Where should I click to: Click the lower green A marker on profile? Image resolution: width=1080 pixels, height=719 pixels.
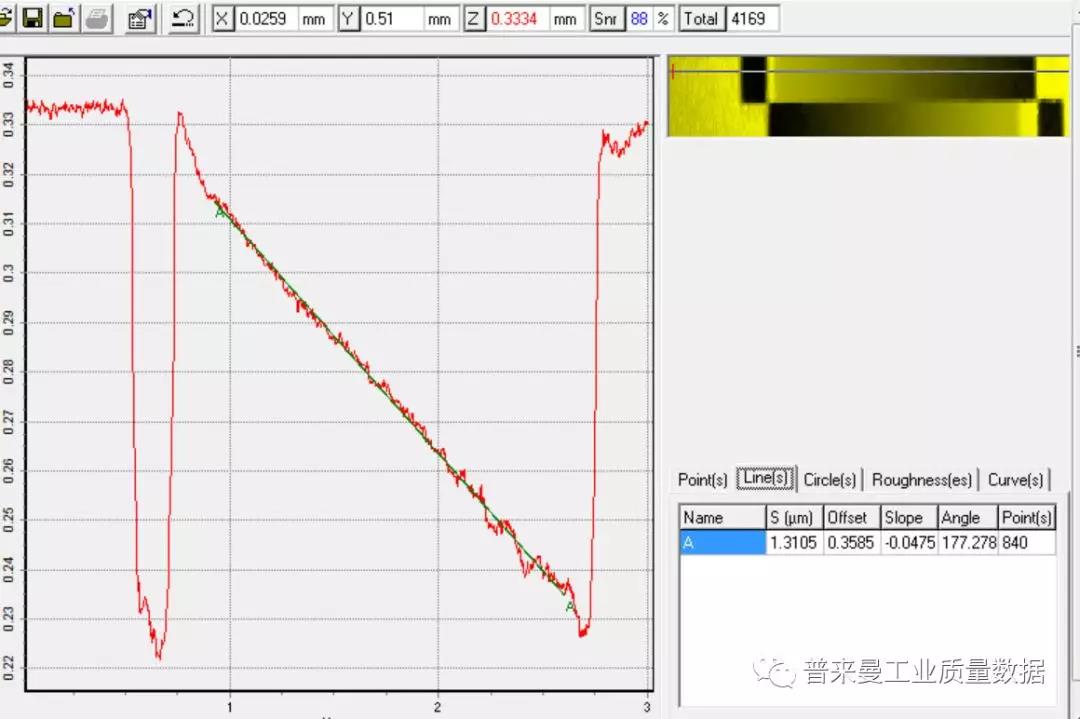point(570,607)
